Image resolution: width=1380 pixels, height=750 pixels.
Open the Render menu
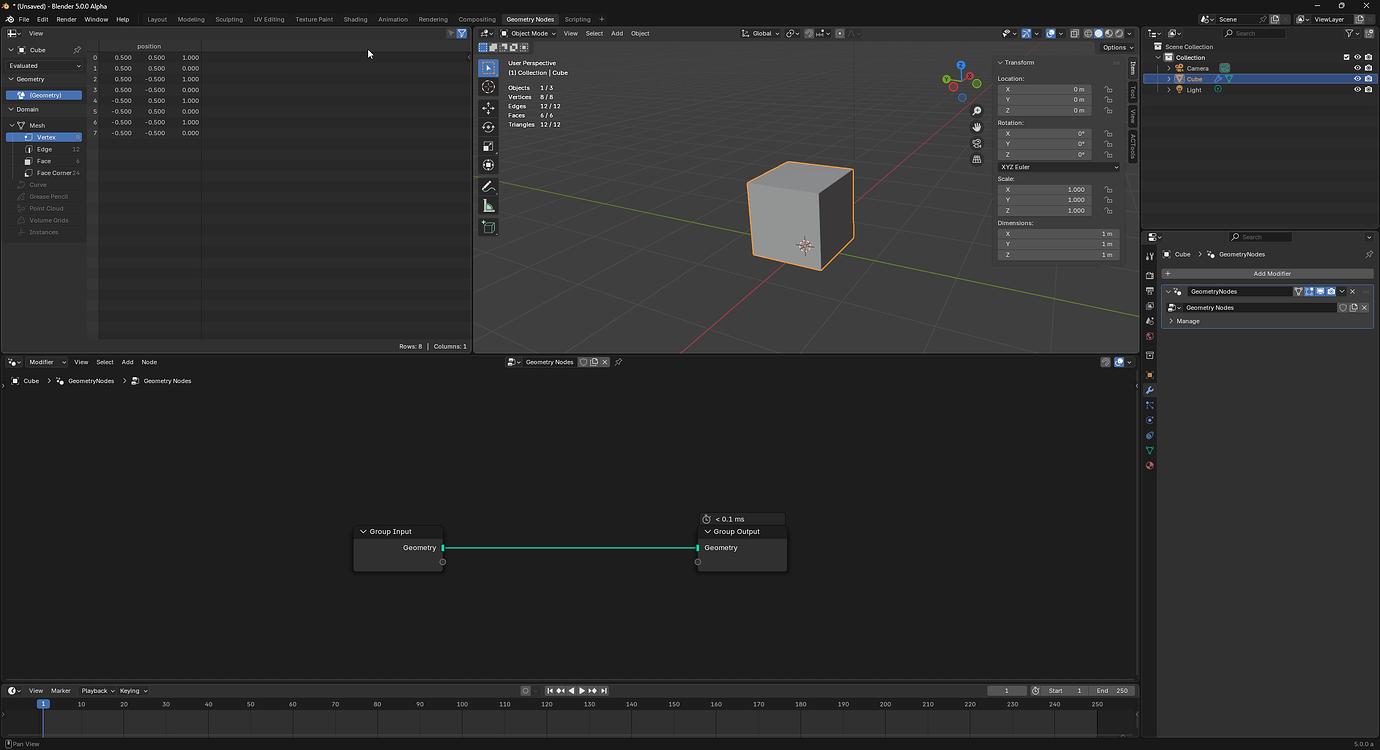[66, 19]
